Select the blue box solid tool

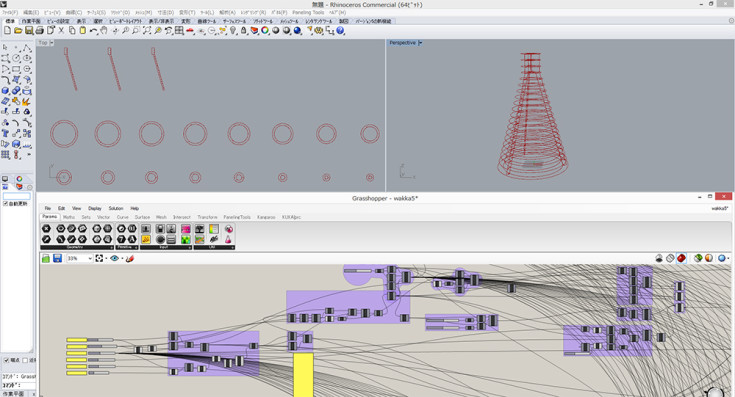[5, 90]
